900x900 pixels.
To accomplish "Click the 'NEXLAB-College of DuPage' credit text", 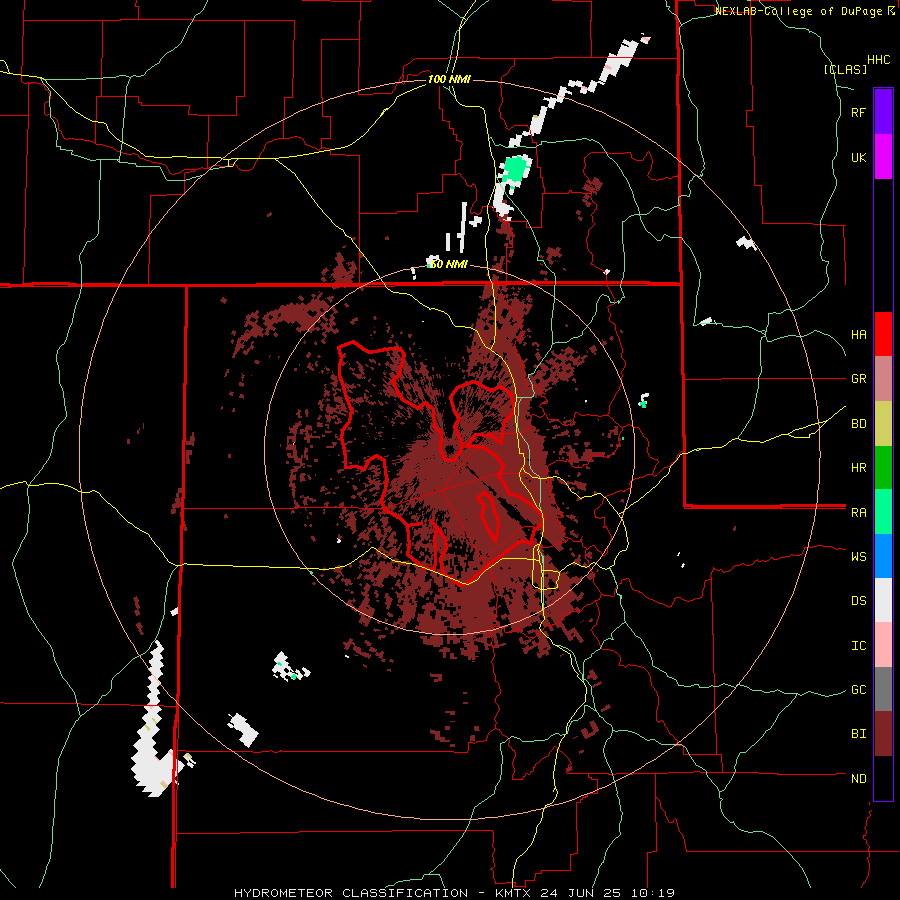I will tap(798, 11).
